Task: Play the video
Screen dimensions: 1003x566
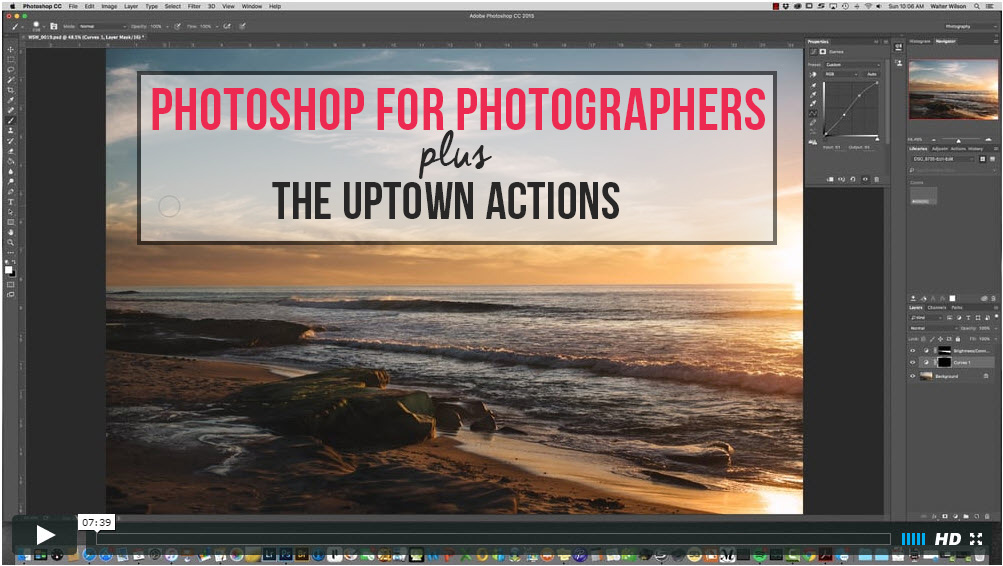Action: 45,536
